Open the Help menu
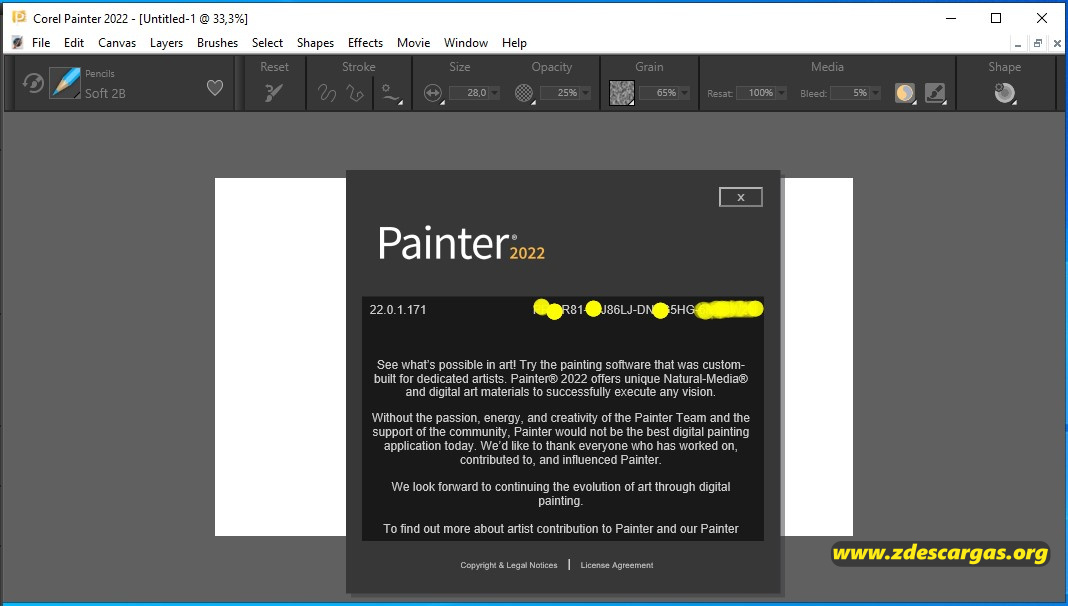This screenshot has width=1068, height=606. pos(514,42)
